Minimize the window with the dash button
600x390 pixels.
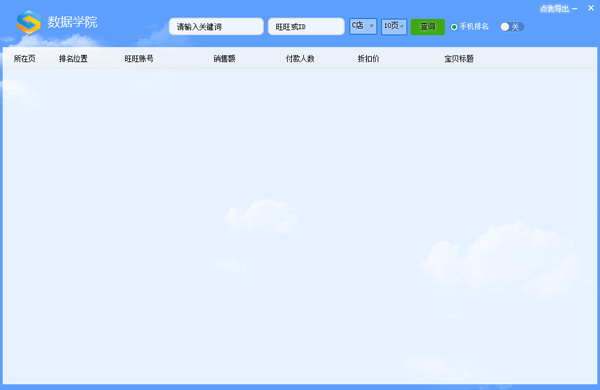click(575, 9)
